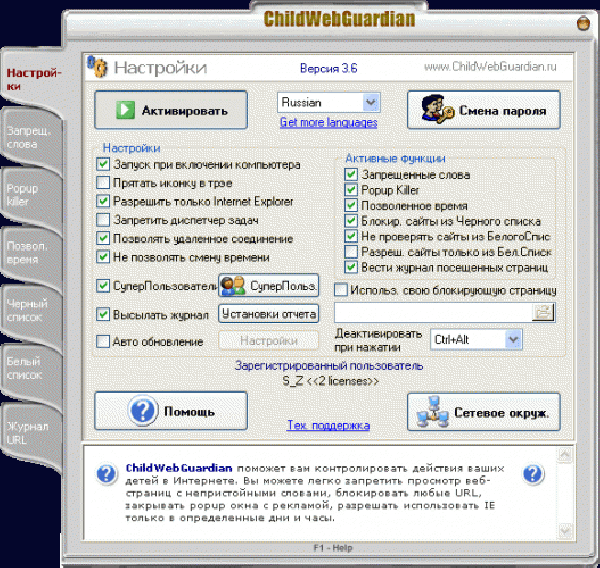Open the Тех. поддержка link
Image resolution: width=600 pixels, height=568 pixels.
pyautogui.click(x=328, y=425)
